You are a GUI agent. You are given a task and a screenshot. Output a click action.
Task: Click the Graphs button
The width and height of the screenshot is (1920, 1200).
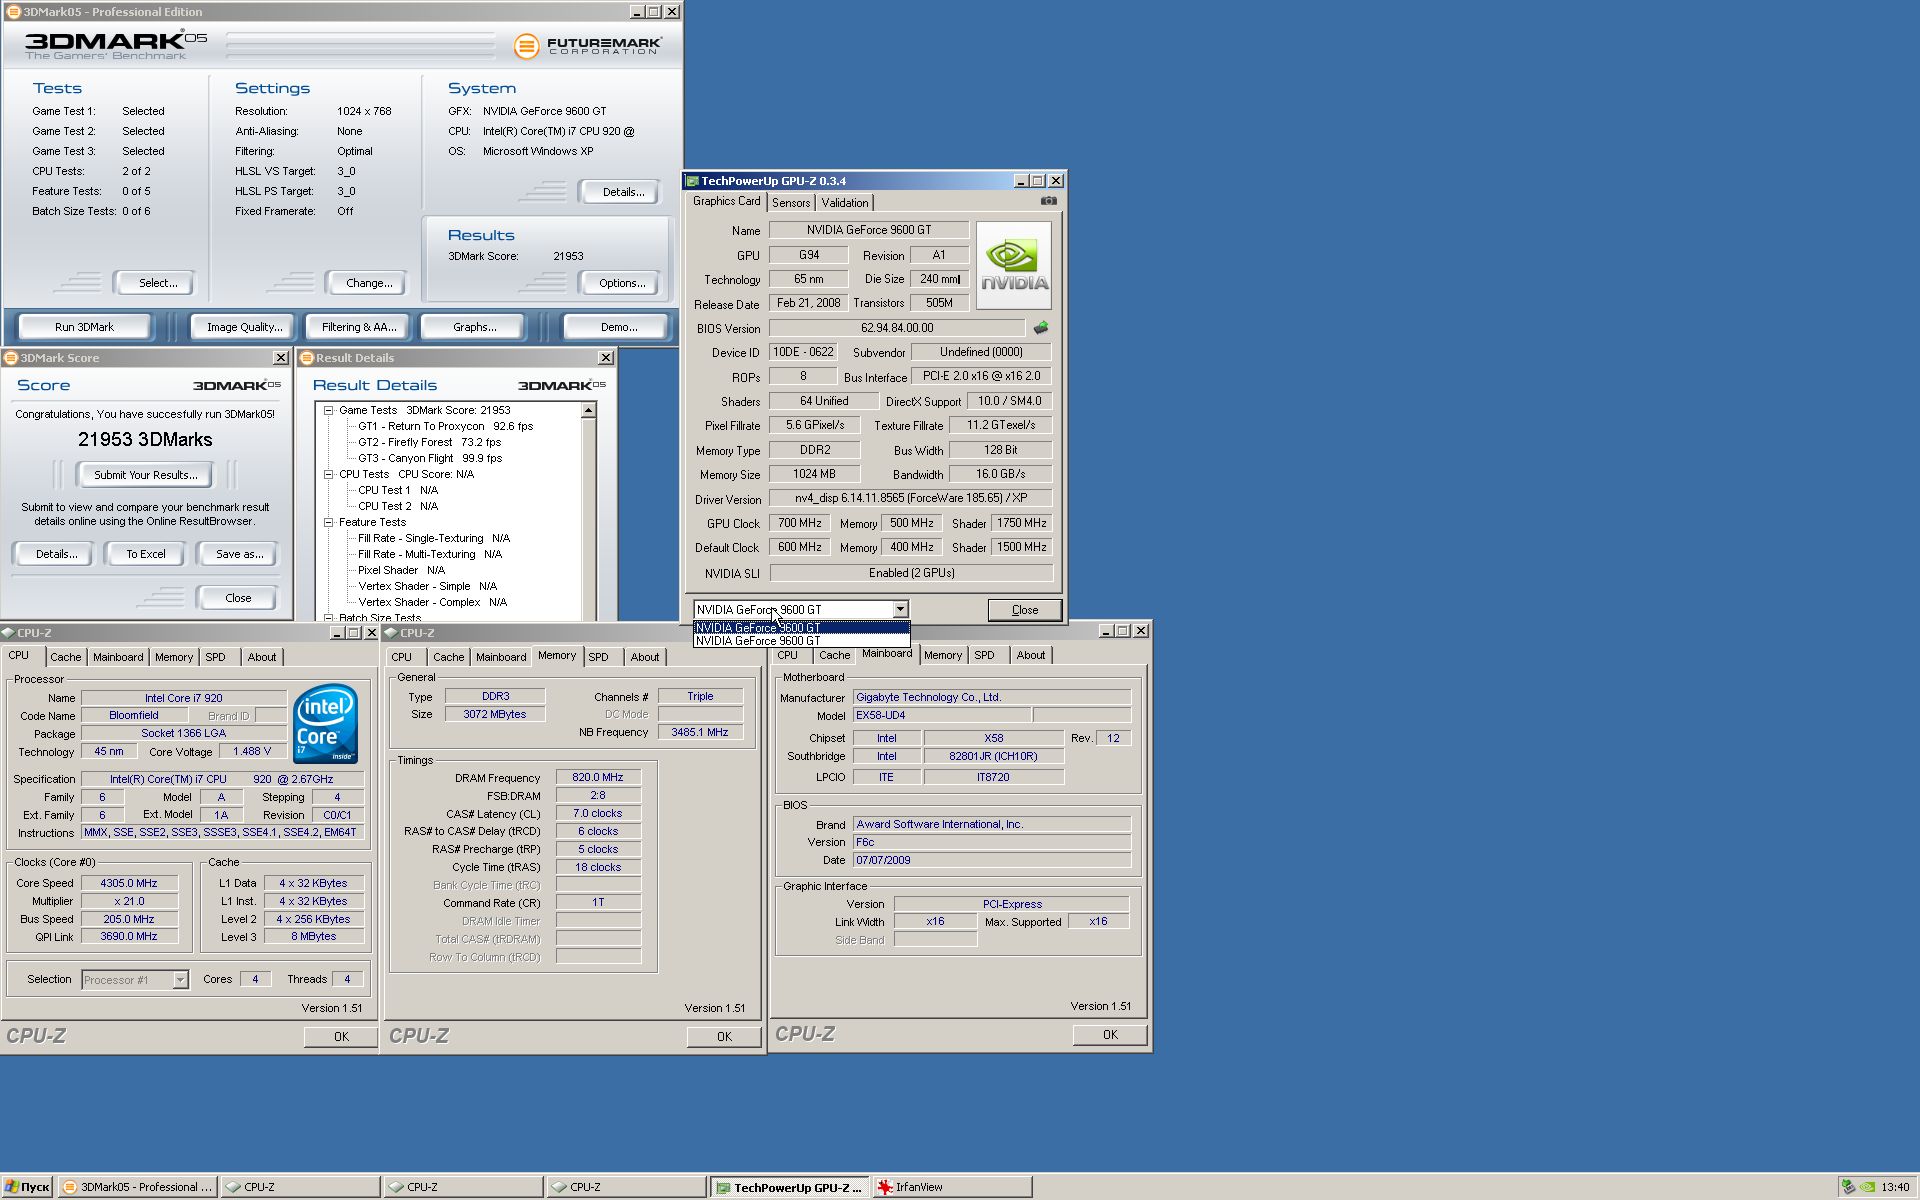(474, 327)
